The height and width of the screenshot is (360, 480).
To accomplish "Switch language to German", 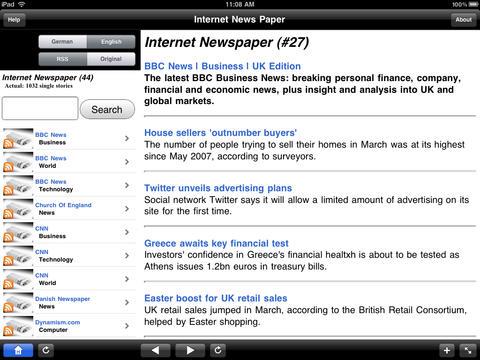I will (x=63, y=42).
